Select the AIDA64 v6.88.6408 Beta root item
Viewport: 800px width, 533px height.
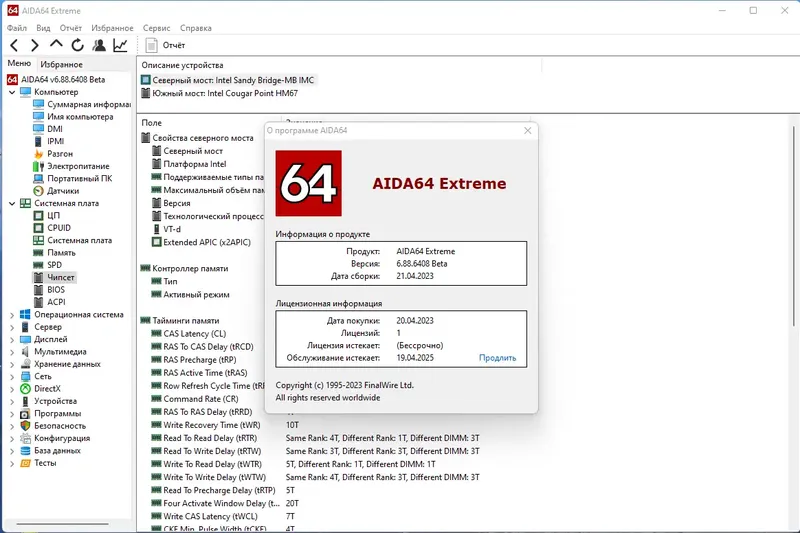point(56,80)
